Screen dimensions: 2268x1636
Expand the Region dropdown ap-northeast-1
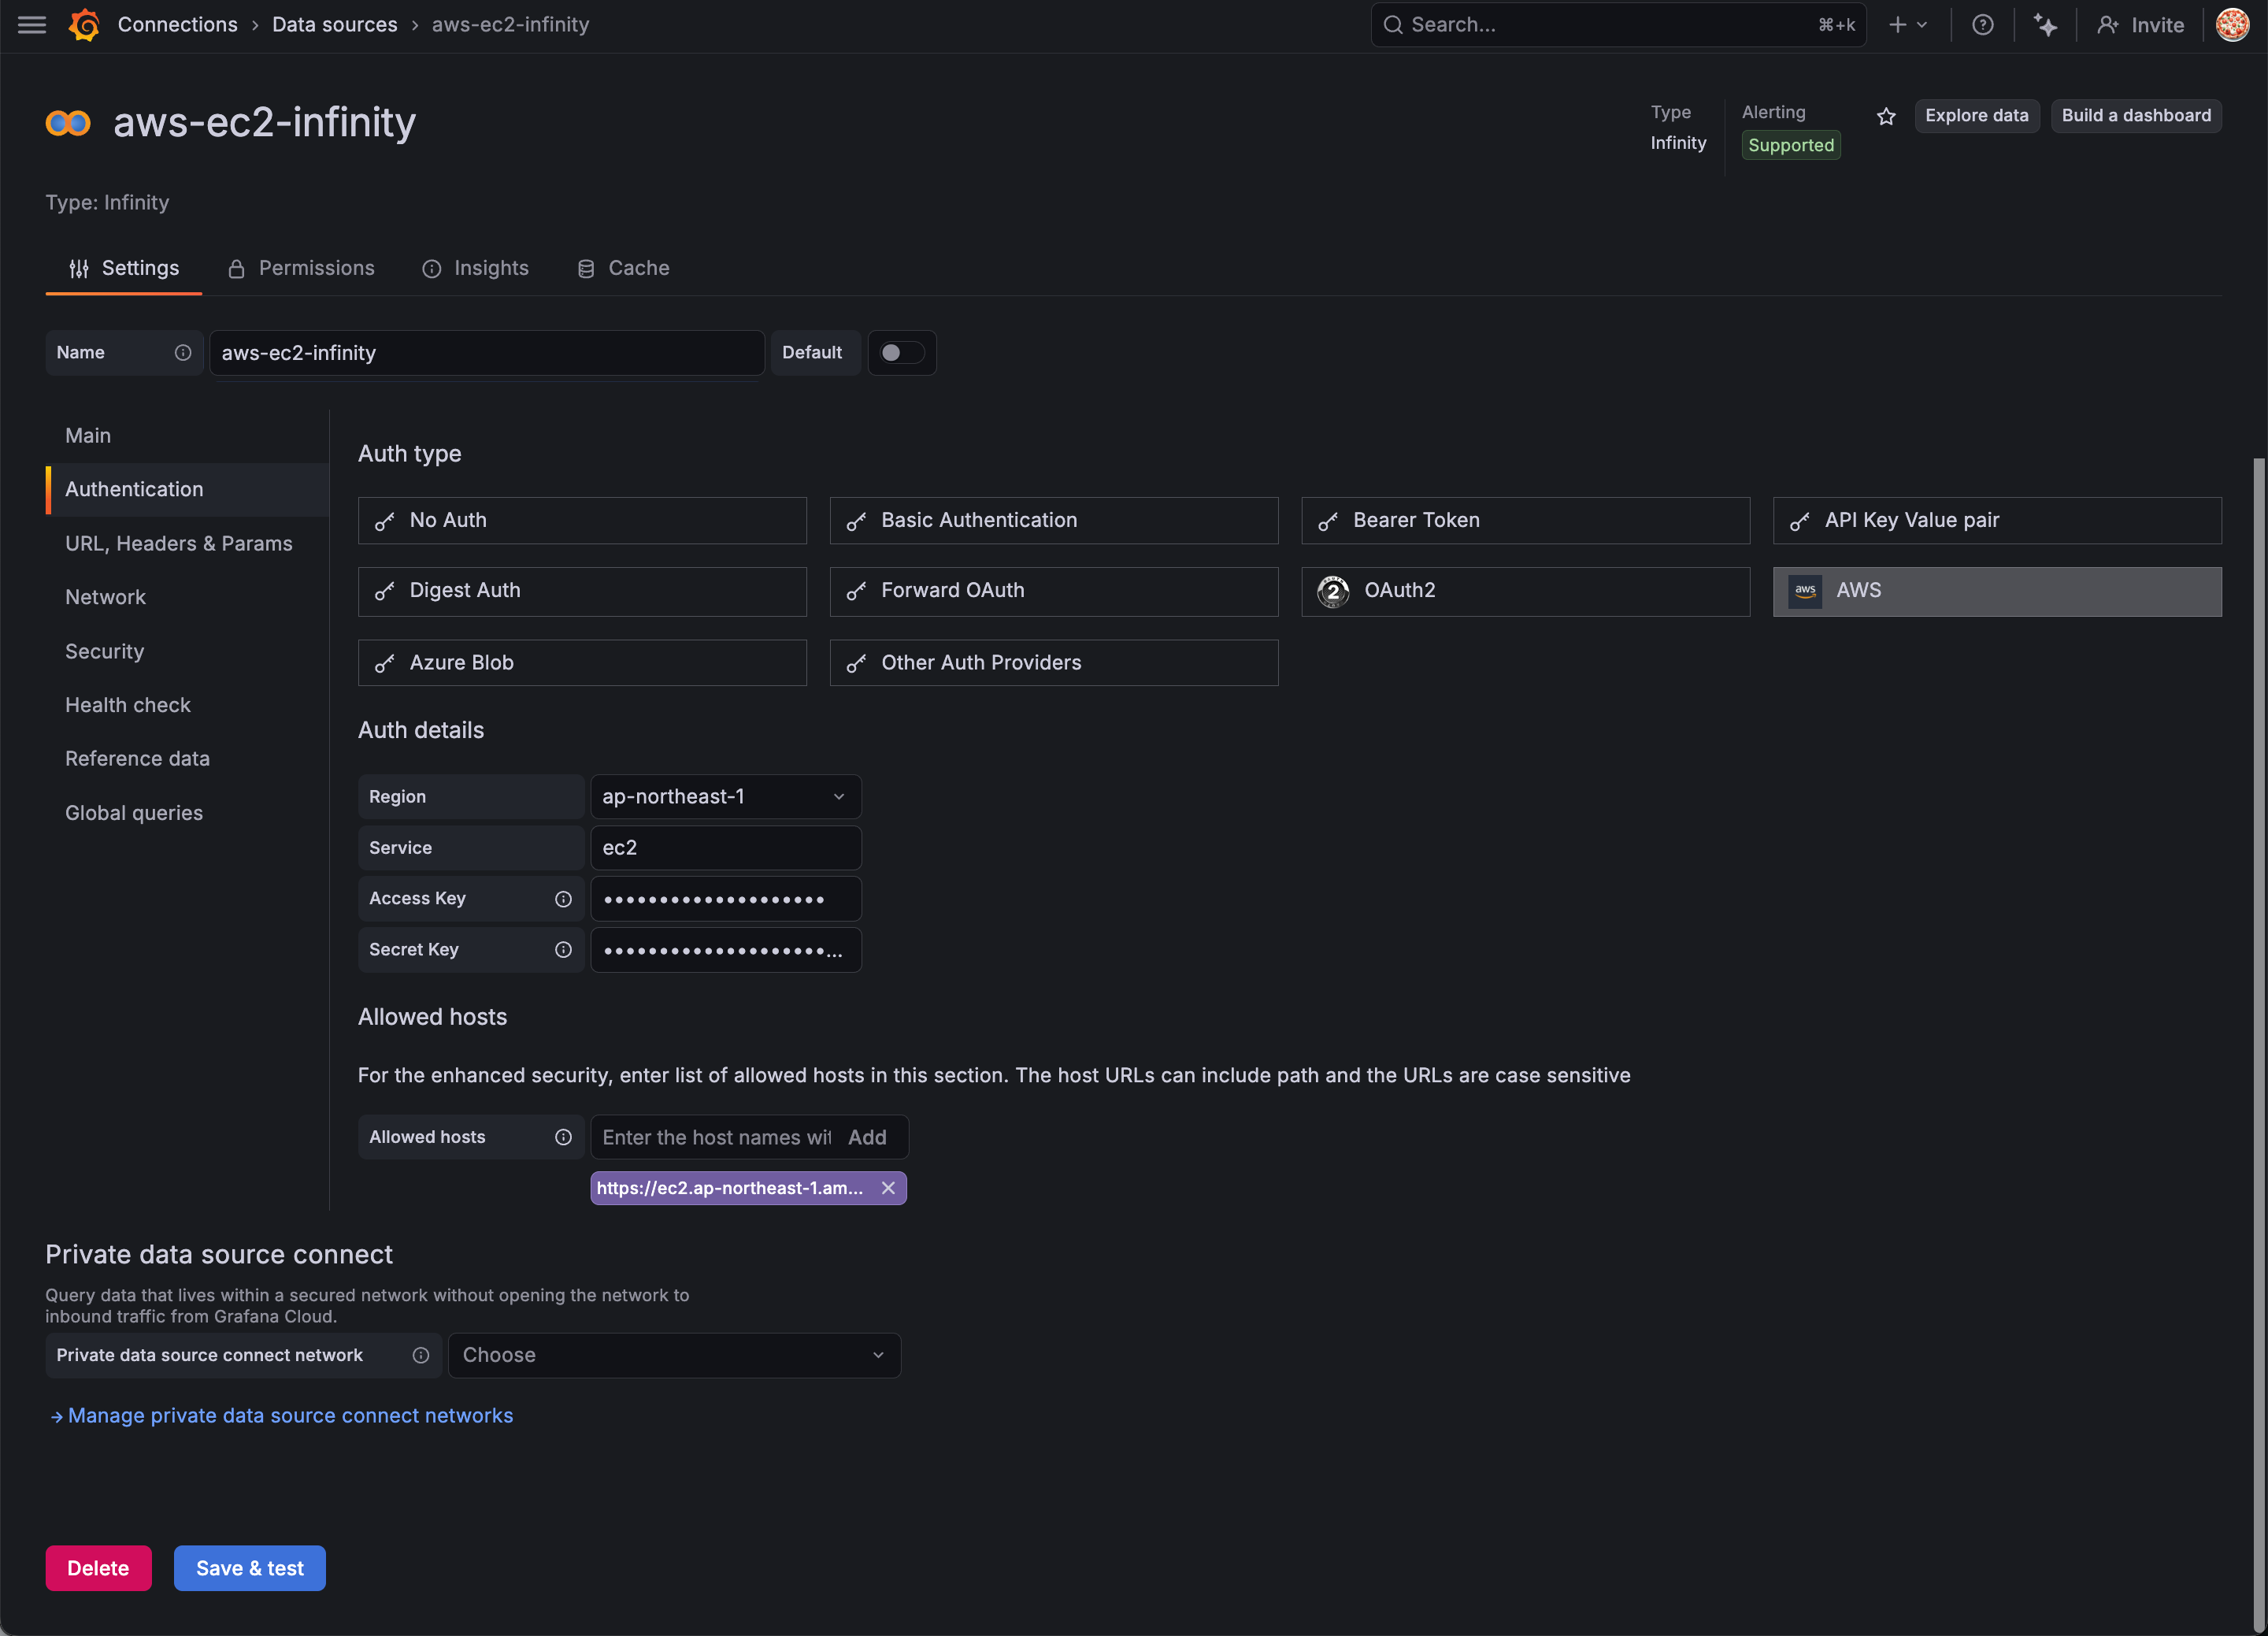tap(725, 797)
